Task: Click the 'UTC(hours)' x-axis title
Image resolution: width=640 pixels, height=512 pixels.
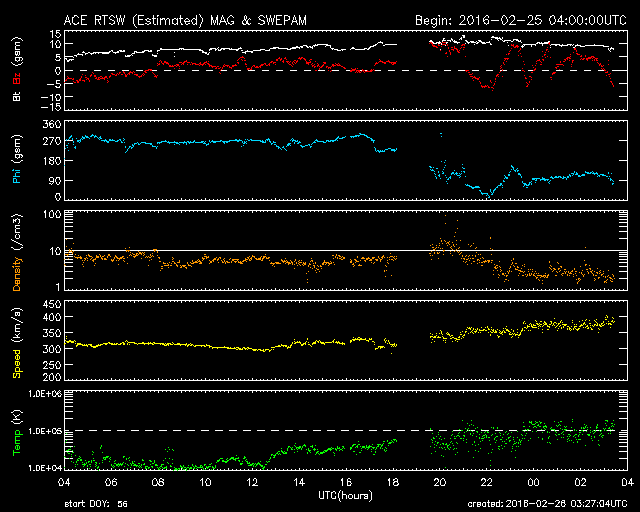Action: pos(345,496)
